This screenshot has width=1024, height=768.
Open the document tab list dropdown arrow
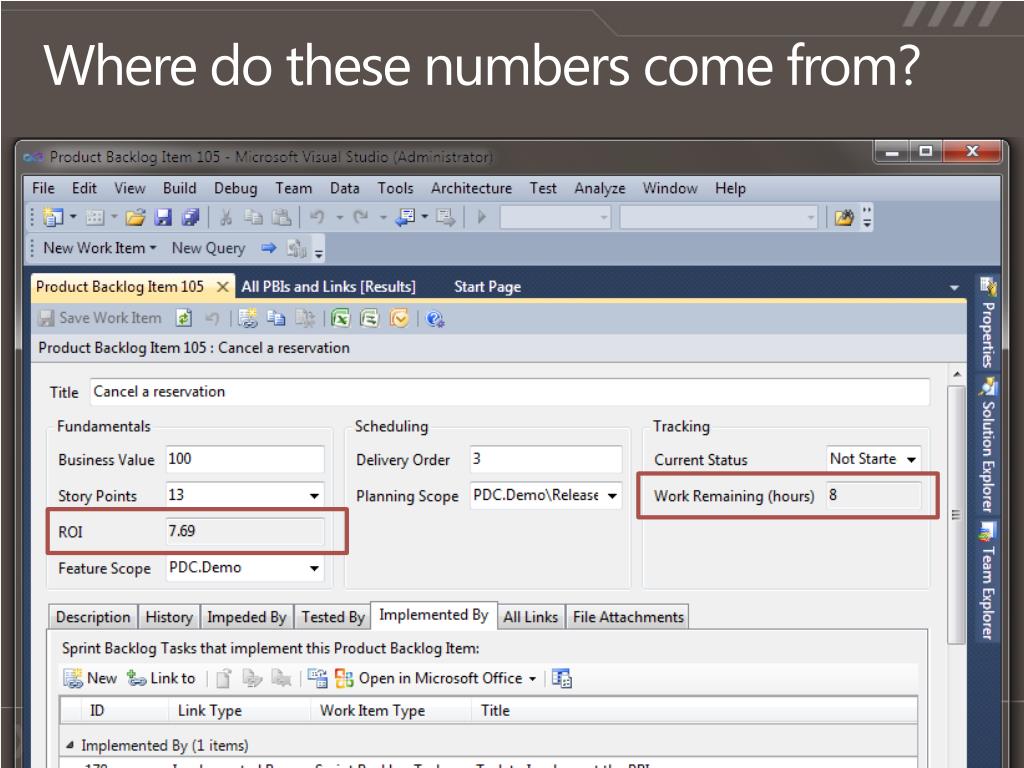(x=954, y=287)
